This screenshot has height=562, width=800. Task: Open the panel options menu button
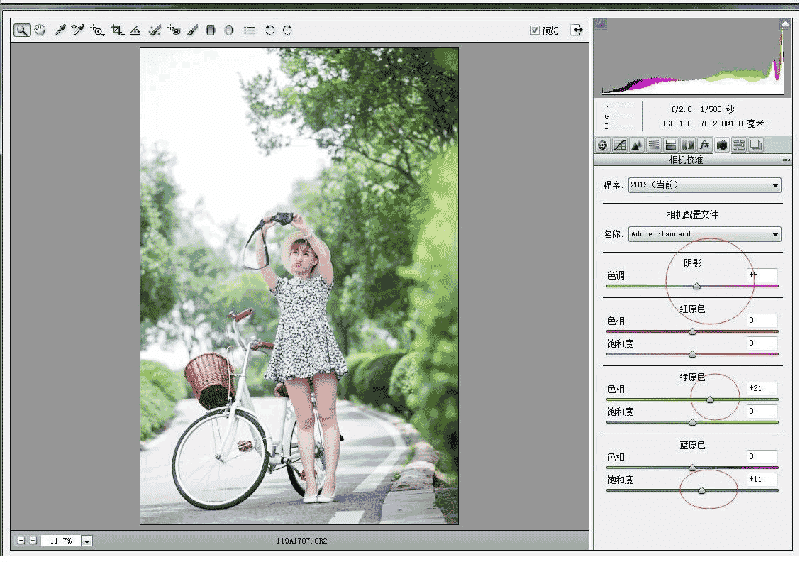786,160
